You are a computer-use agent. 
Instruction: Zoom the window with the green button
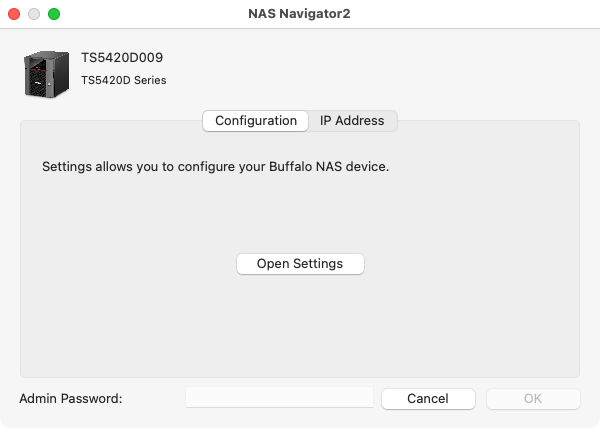[x=54, y=15]
